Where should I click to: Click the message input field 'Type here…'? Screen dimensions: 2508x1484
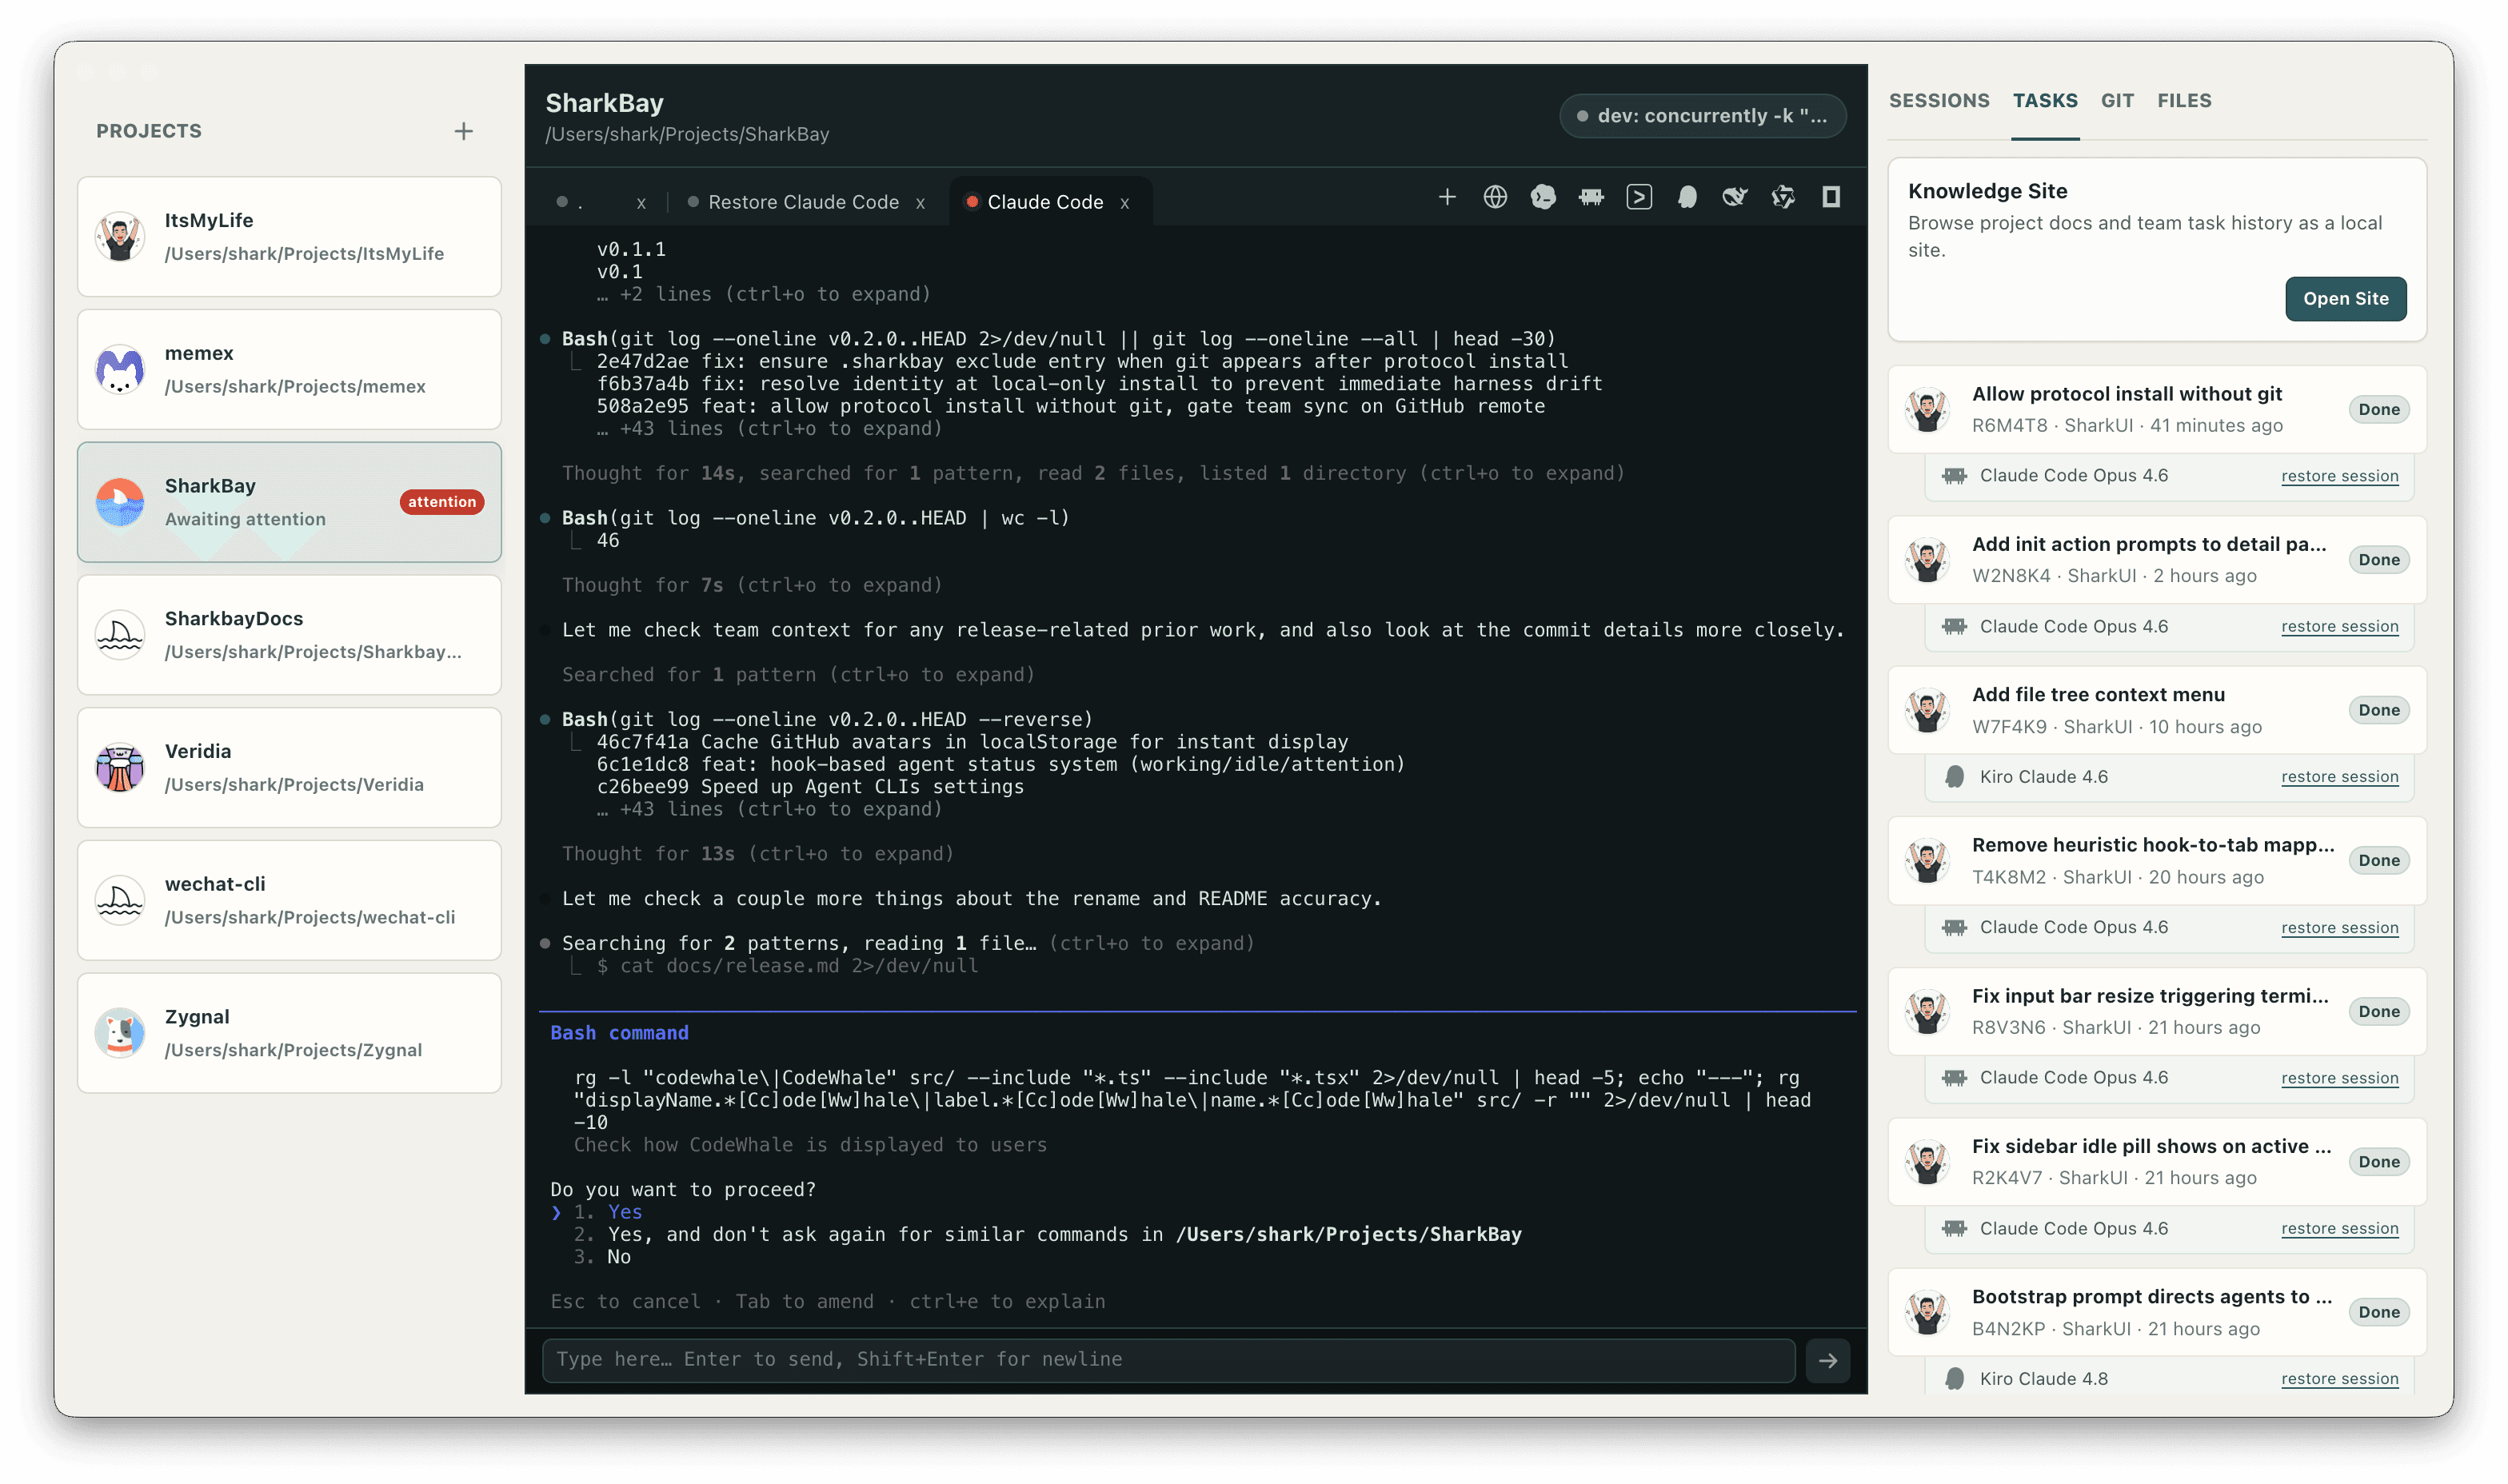(1168, 1360)
